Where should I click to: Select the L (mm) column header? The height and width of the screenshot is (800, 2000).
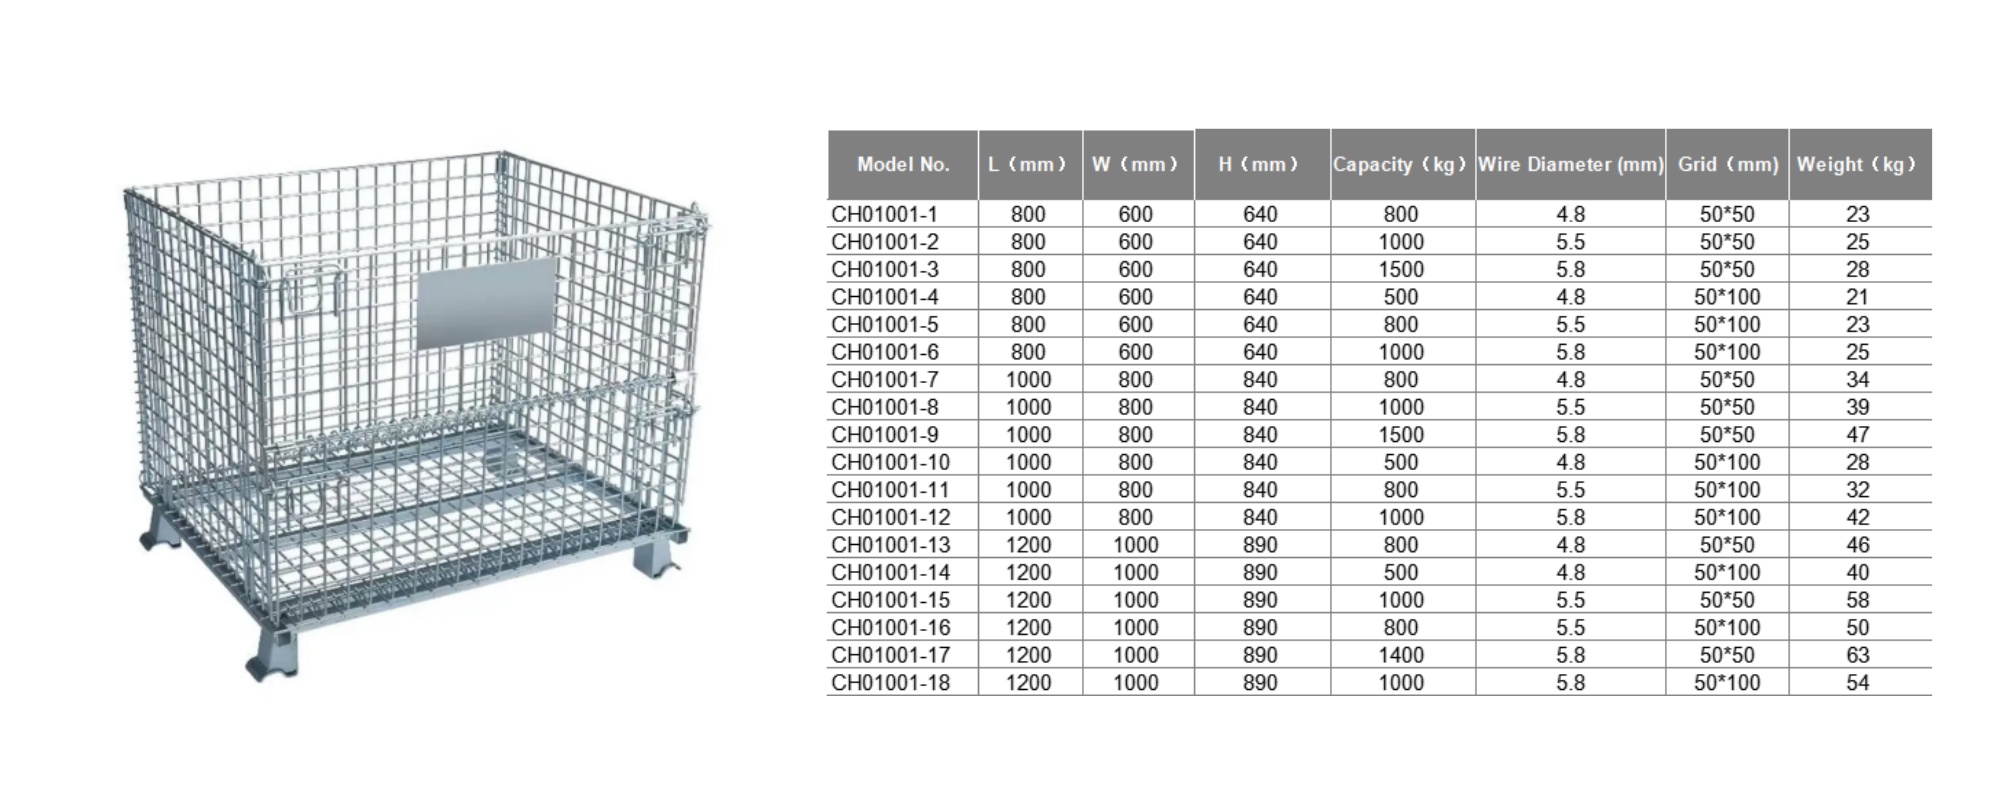1029,165
